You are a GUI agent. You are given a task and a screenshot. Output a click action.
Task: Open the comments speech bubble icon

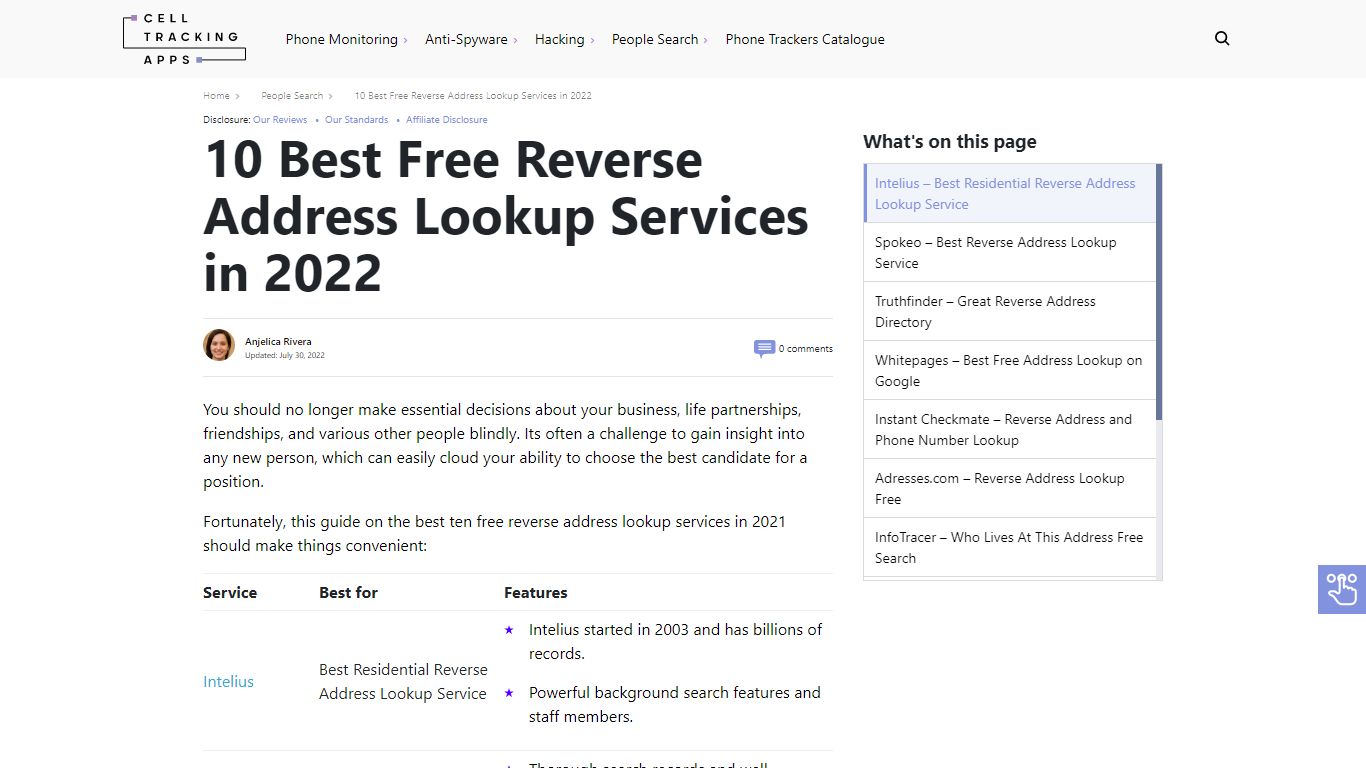click(764, 348)
